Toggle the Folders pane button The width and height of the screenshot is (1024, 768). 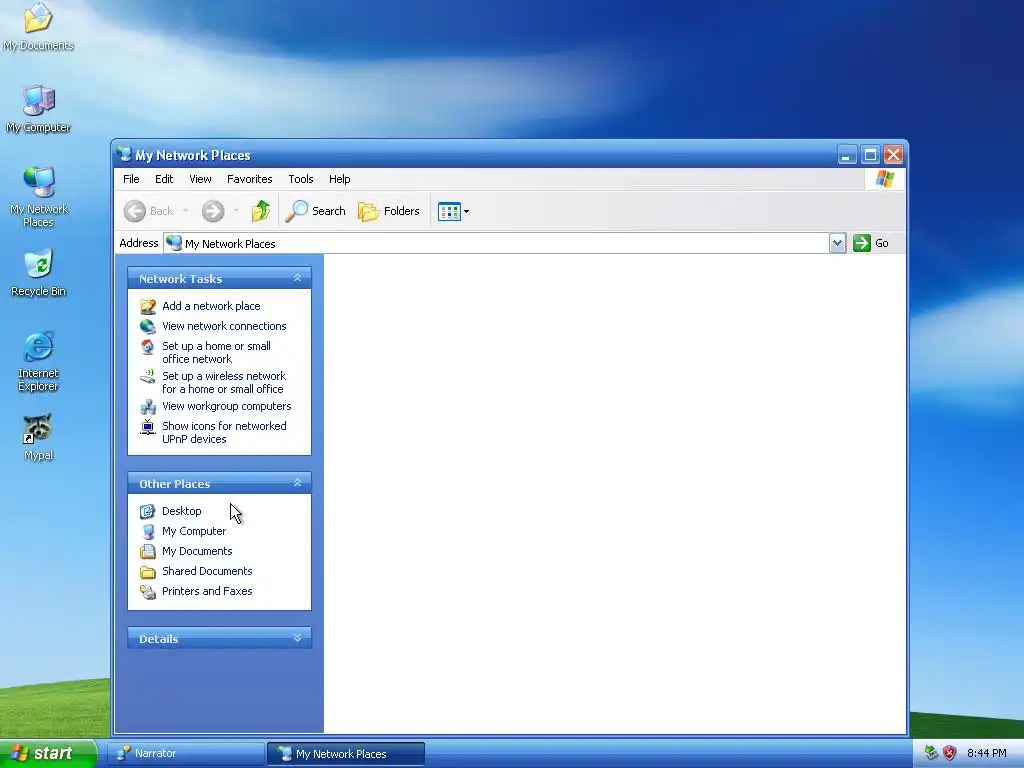tap(389, 211)
